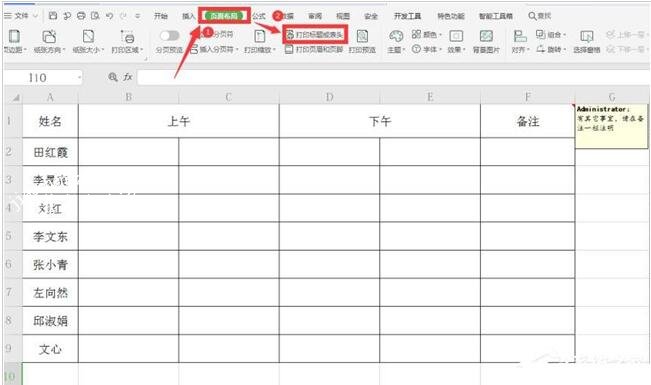Click the Print icon in quick access toolbar
Screen dimensions: 651x385
pos(81,16)
